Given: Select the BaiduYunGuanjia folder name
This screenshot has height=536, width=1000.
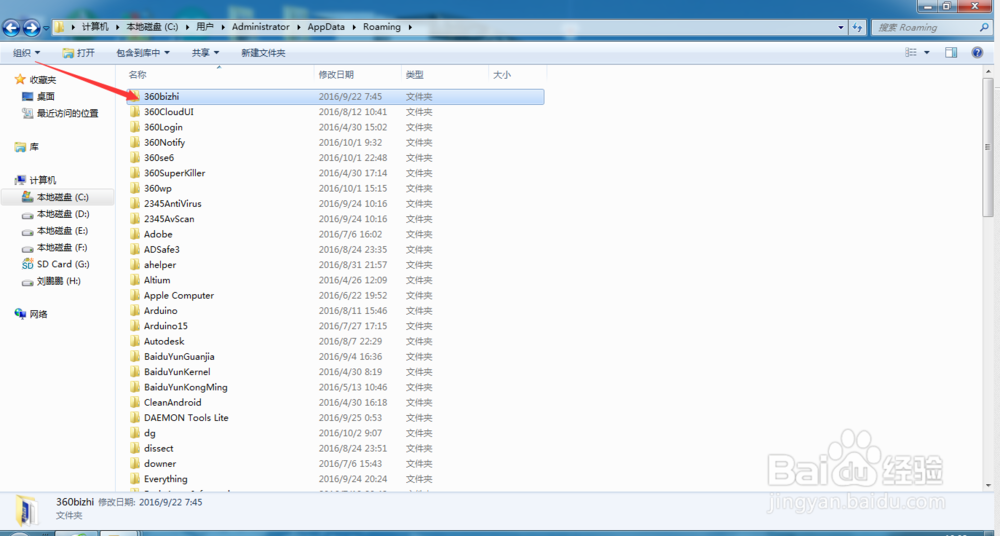Looking at the screenshot, I should coord(179,357).
